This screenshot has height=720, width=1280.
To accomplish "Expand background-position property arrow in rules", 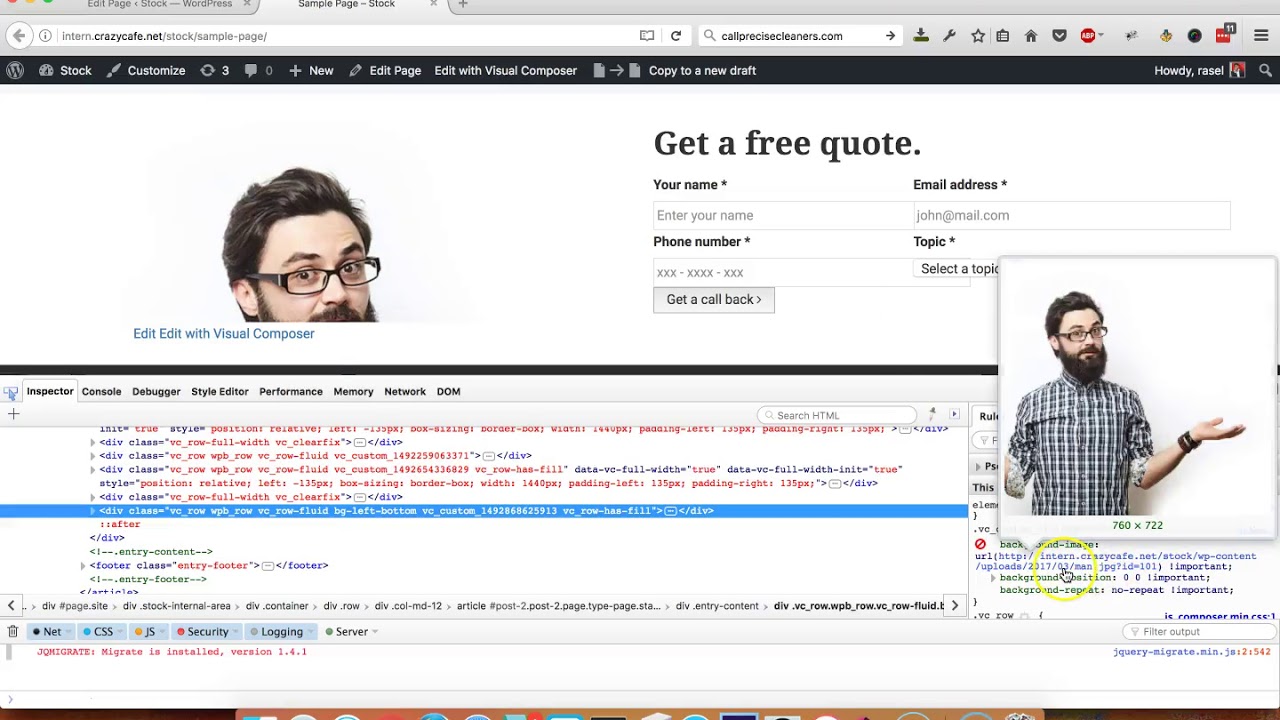I will click(993, 578).
